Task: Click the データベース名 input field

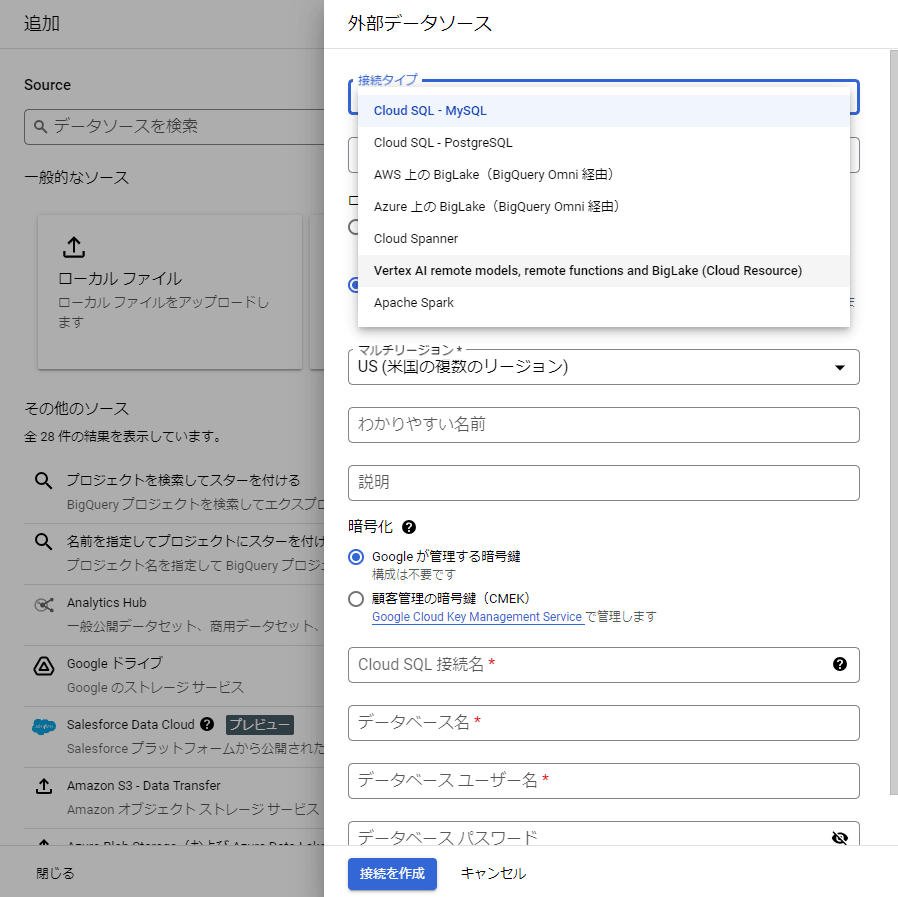Action: tap(603, 723)
